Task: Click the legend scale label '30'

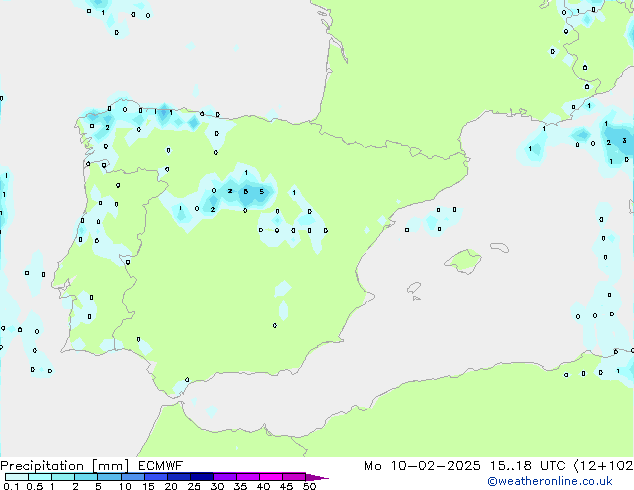Action: (x=217, y=486)
